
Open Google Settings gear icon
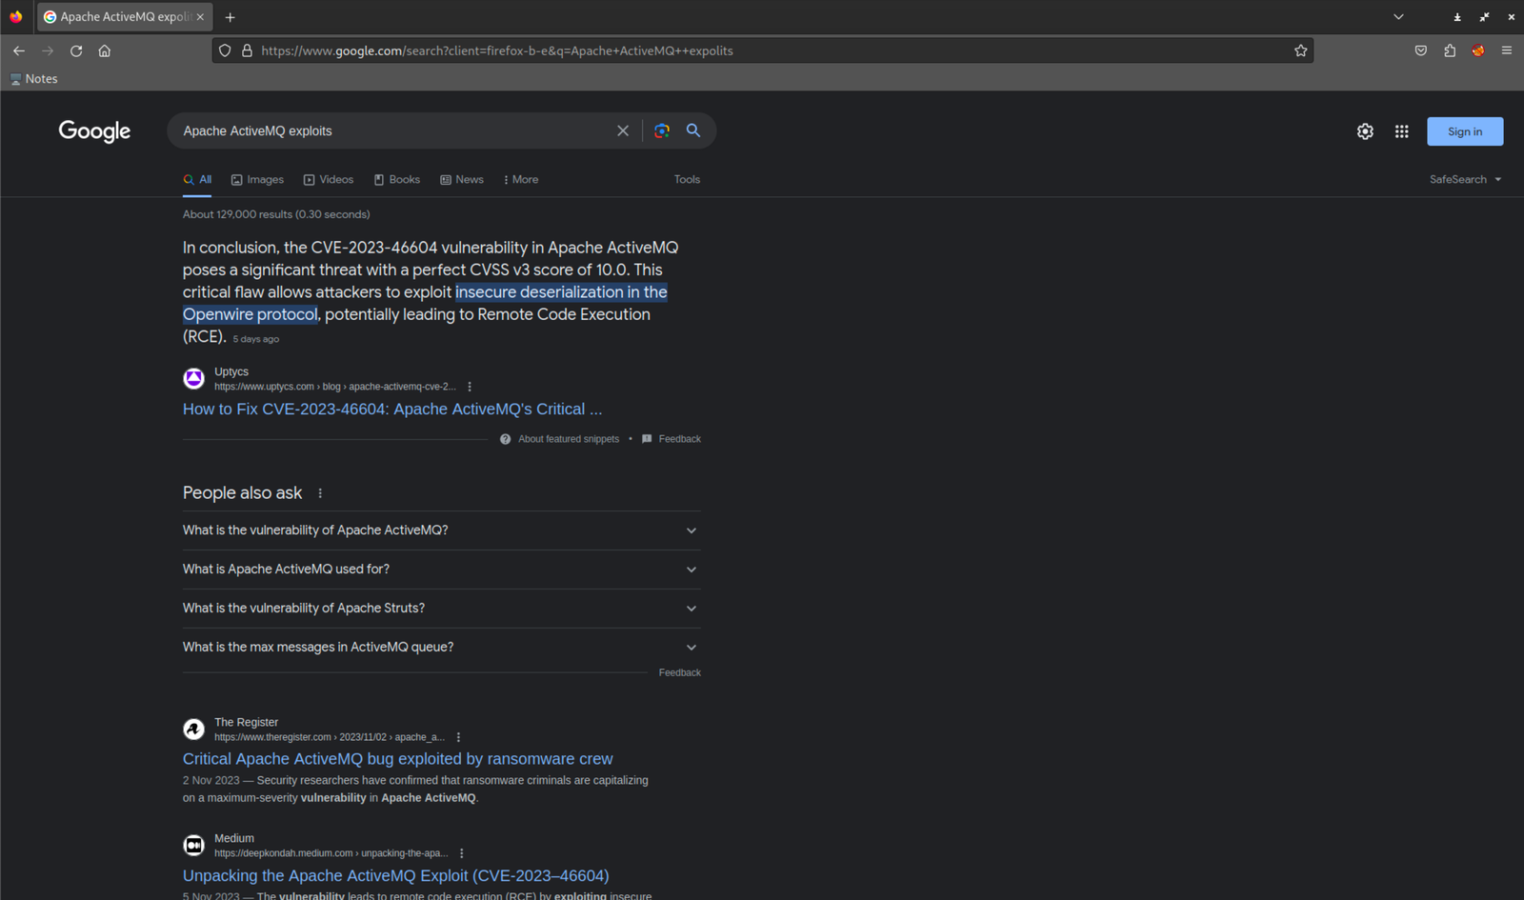click(1365, 132)
